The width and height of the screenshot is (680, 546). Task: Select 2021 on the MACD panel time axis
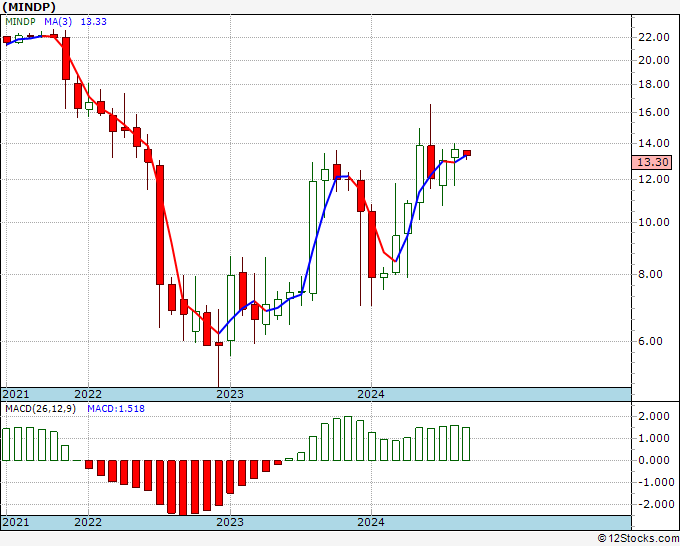coord(16,522)
